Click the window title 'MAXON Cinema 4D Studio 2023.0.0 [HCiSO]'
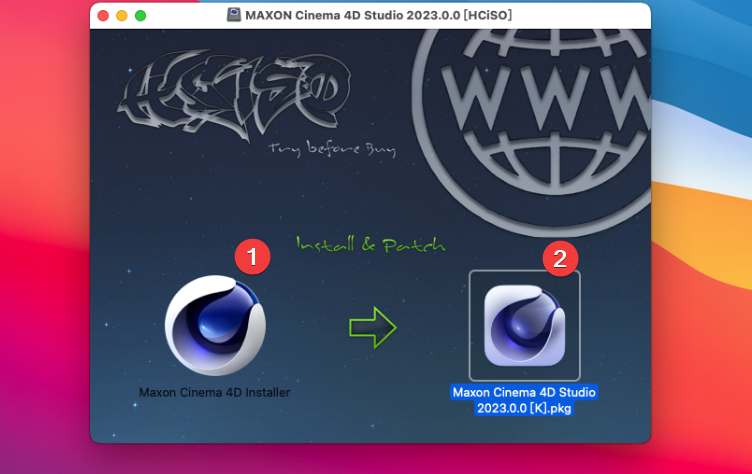This screenshot has height=474, width=752. click(x=378, y=15)
